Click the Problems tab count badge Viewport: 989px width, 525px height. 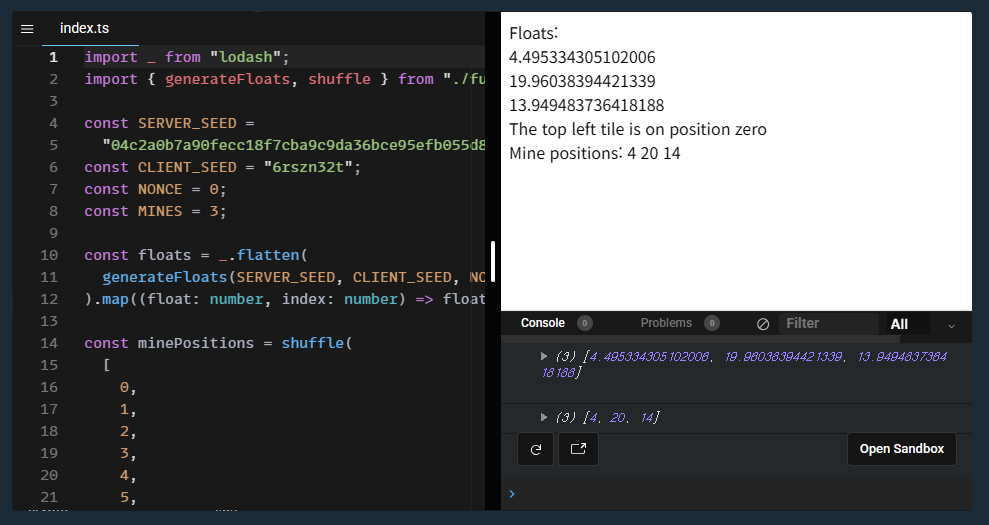(x=712, y=323)
